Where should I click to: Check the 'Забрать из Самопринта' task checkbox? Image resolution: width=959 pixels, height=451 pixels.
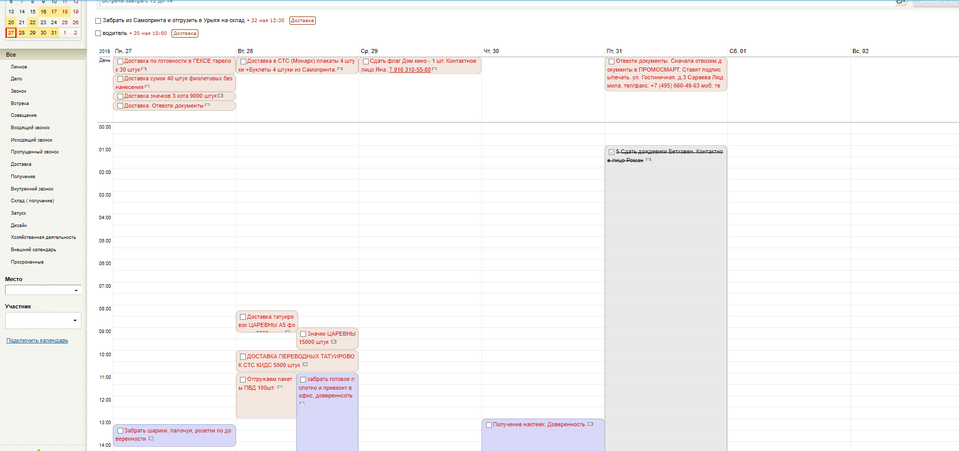point(98,20)
